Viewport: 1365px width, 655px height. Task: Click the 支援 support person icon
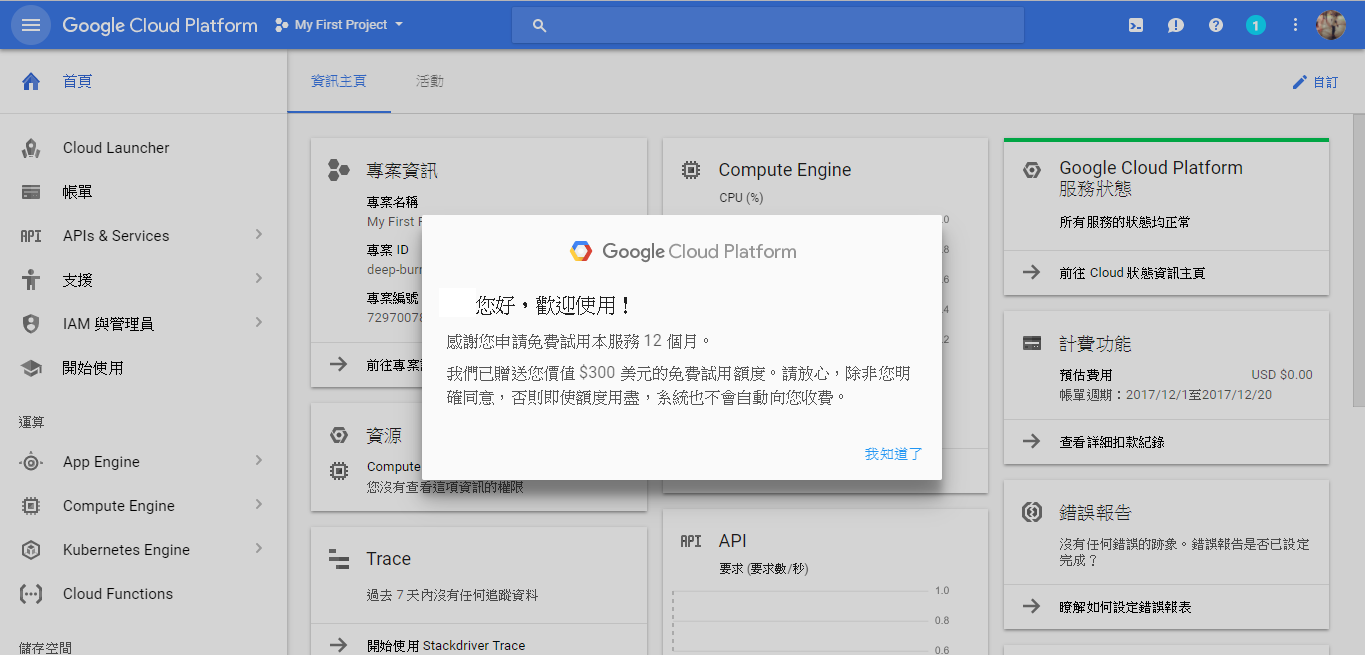click(31, 280)
